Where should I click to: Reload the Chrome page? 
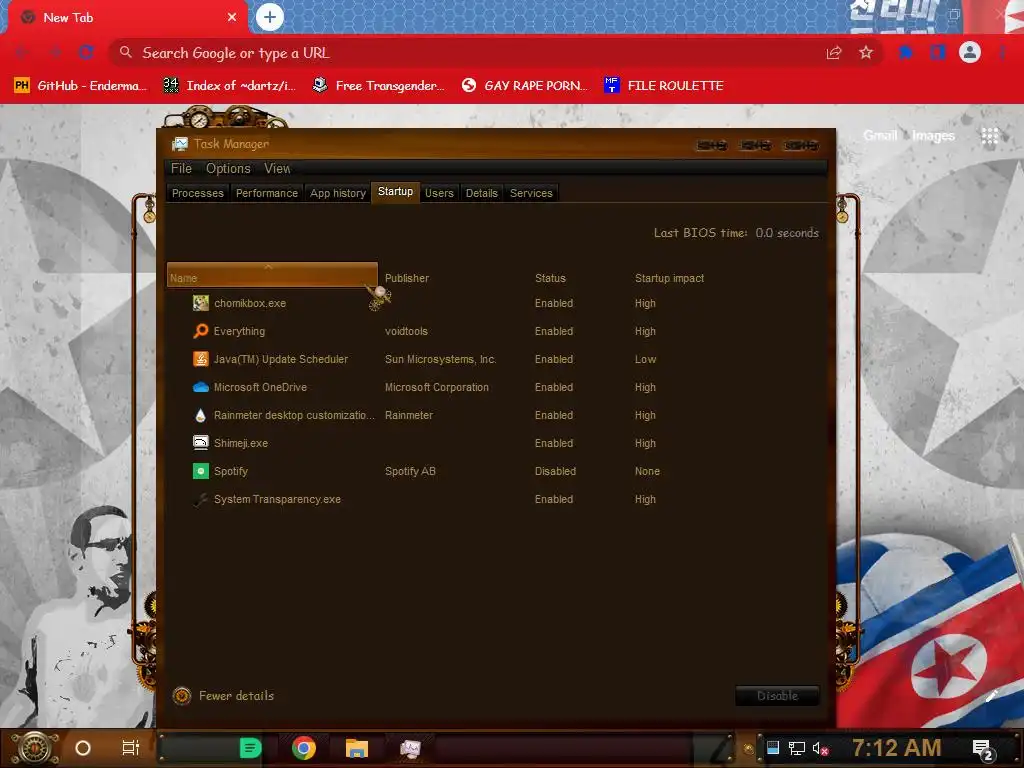click(x=86, y=52)
